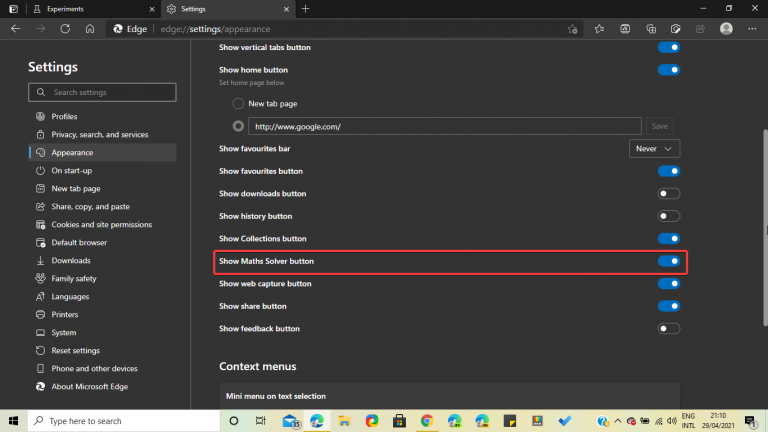Toggle Show vertical tabs button off
768x432 pixels.
click(669, 48)
